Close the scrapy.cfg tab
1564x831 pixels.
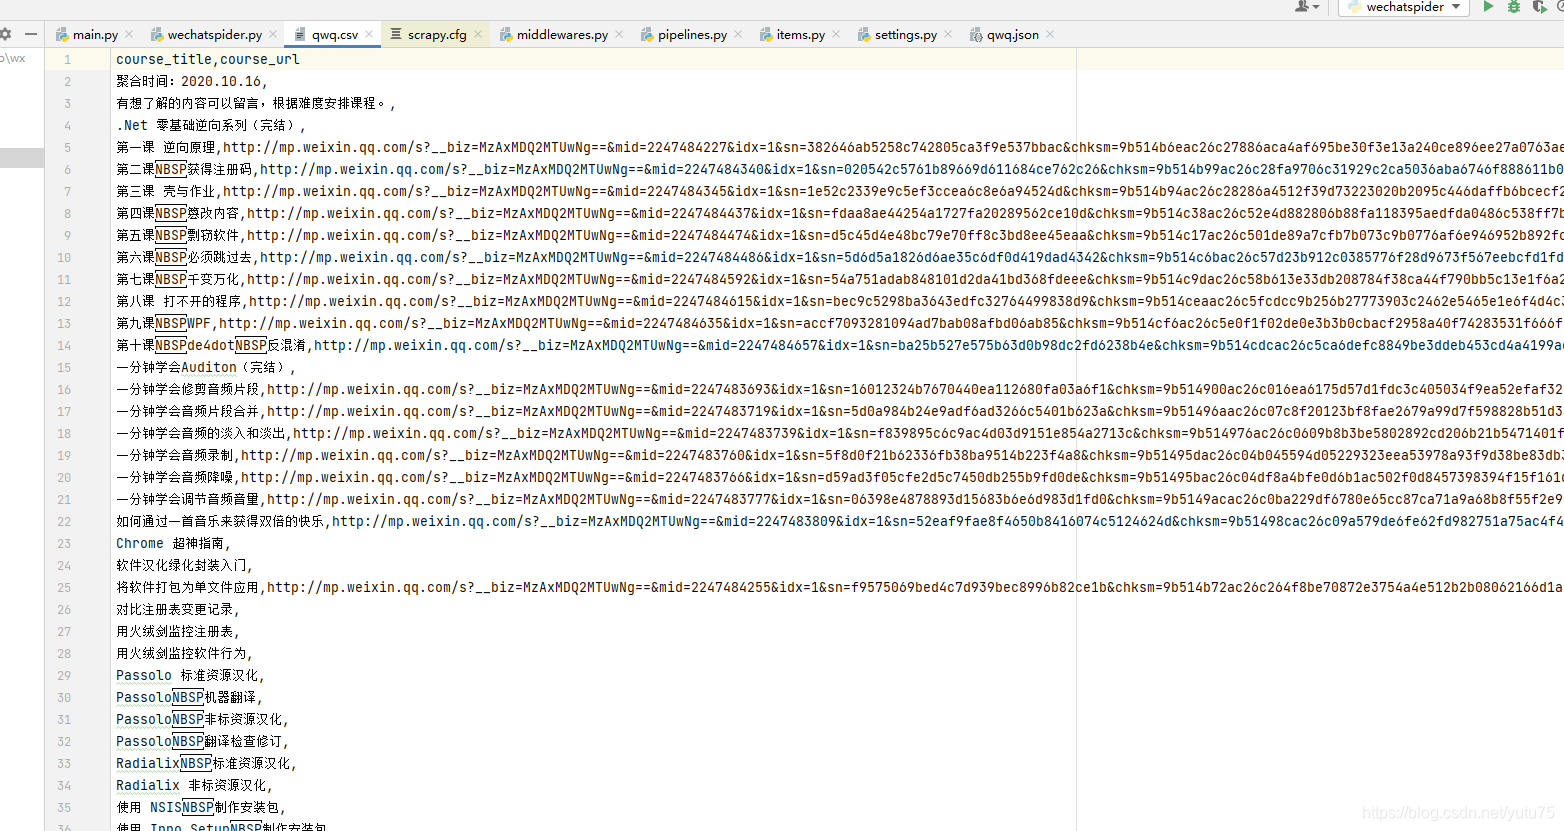pyautogui.click(x=478, y=34)
